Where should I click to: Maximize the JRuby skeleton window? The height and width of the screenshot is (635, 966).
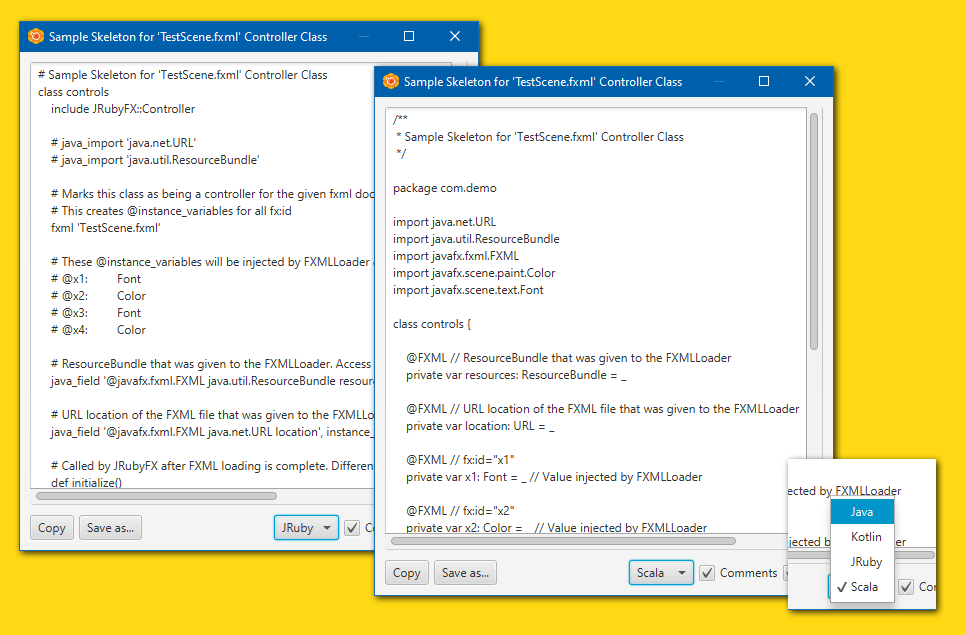click(408, 36)
